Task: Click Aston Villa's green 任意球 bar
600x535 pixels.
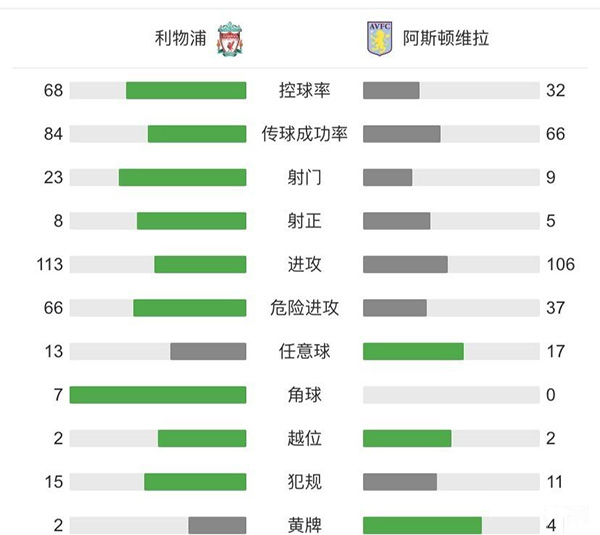Action: [413, 351]
